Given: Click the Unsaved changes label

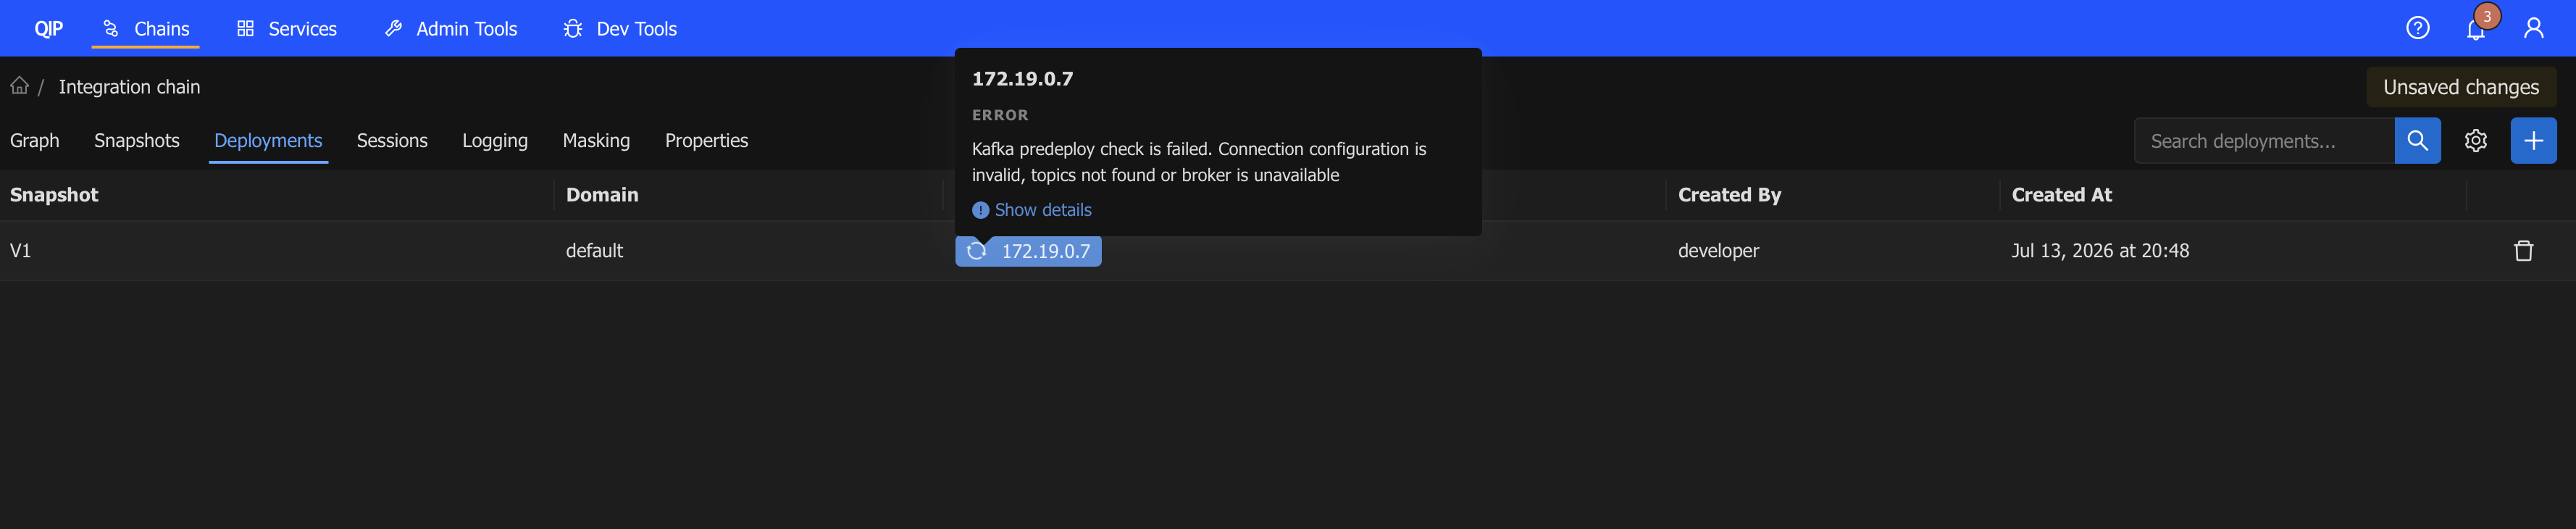Looking at the screenshot, I should pyautogui.click(x=2460, y=87).
